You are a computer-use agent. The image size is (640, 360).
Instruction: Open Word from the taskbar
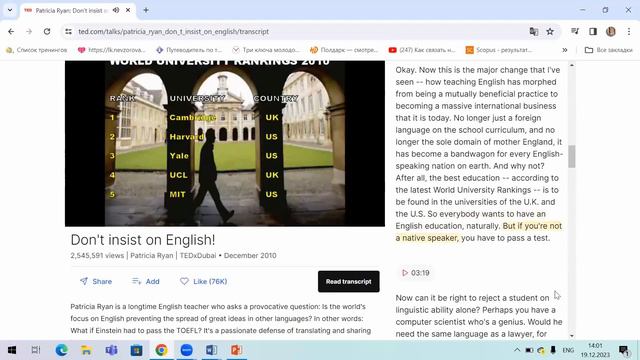211,350
